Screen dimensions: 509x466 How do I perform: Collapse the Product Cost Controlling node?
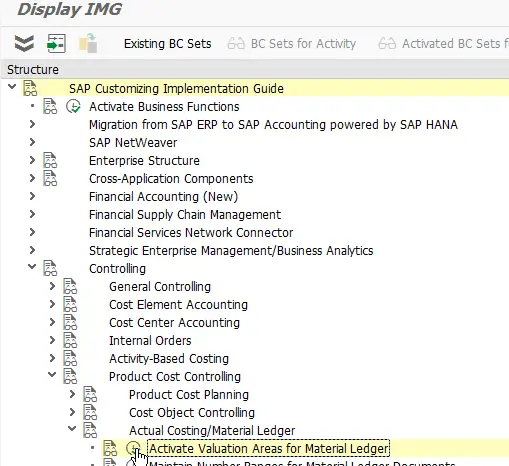pyautogui.click(x=52, y=374)
